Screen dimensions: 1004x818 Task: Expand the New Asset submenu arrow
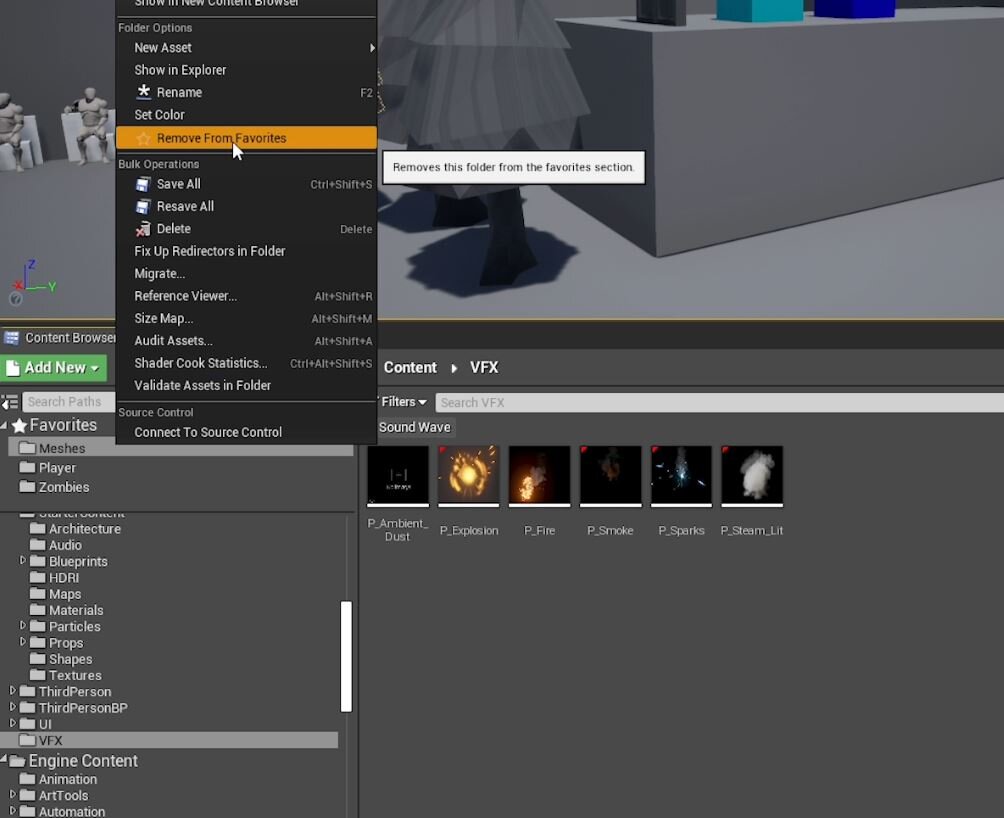pyautogui.click(x=371, y=47)
